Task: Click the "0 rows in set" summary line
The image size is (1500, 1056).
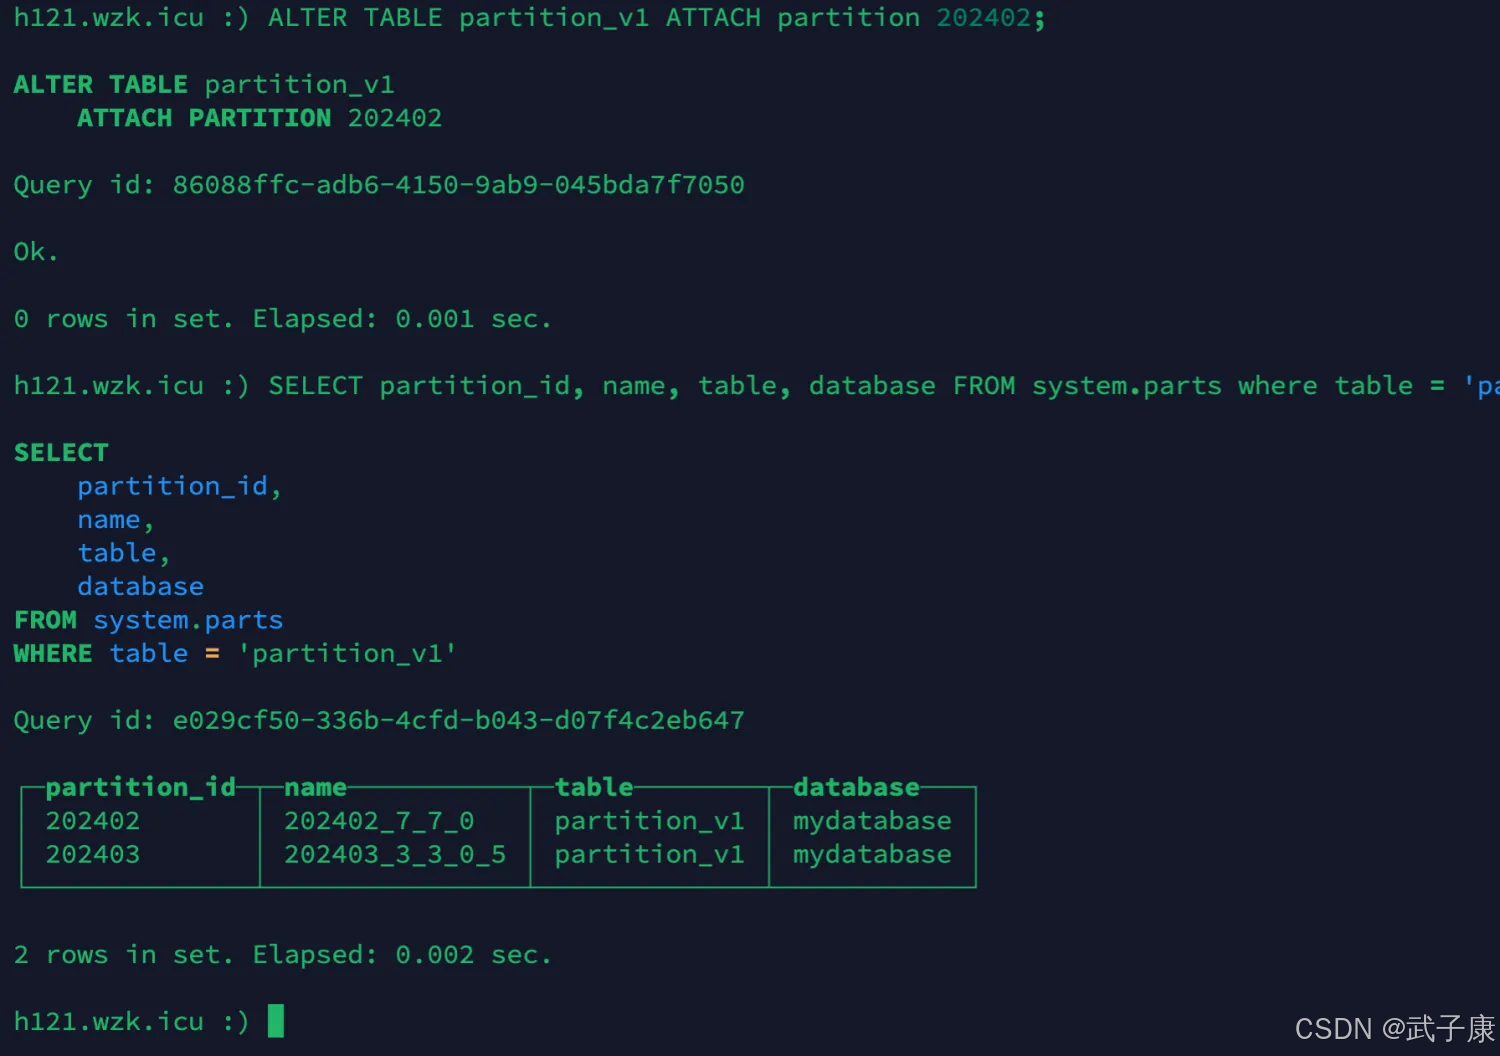Action: tap(282, 319)
